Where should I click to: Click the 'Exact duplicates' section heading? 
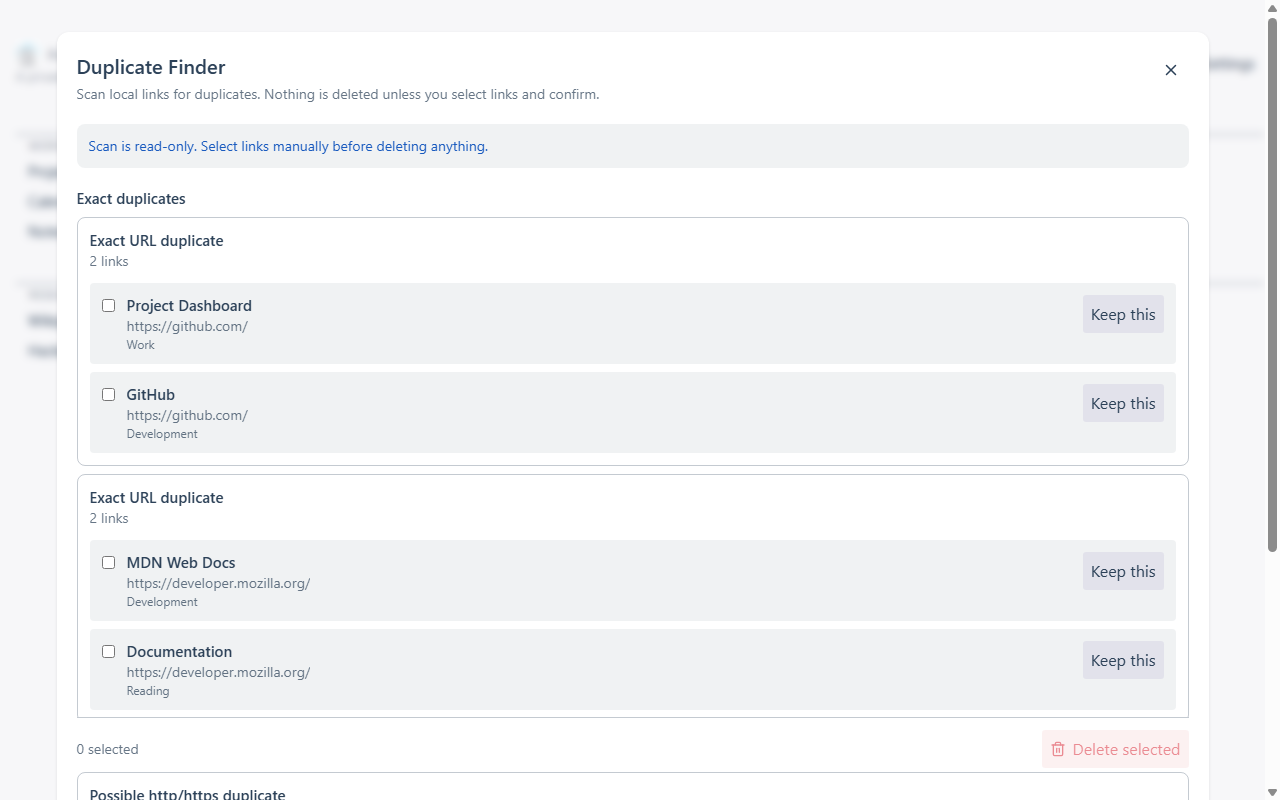pyautogui.click(x=131, y=199)
